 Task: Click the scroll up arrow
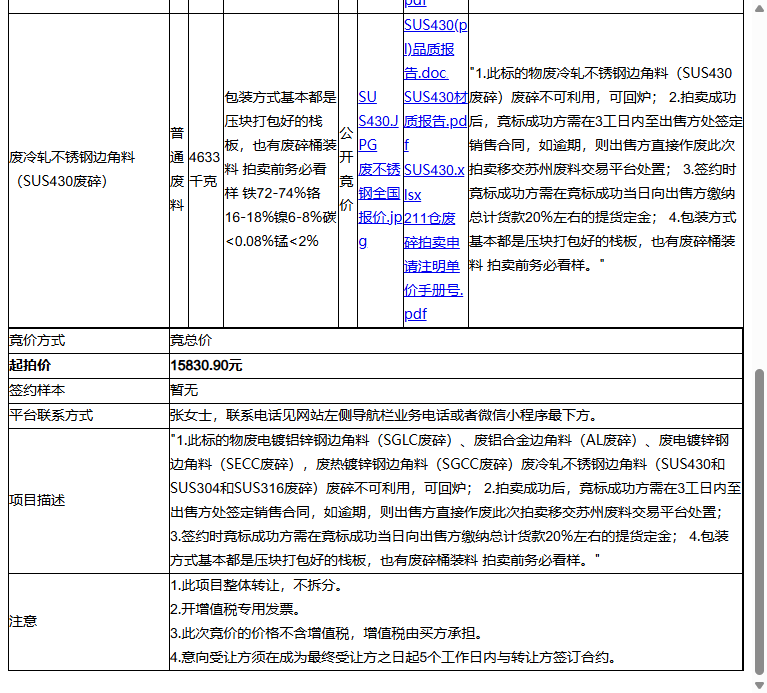click(759, 8)
